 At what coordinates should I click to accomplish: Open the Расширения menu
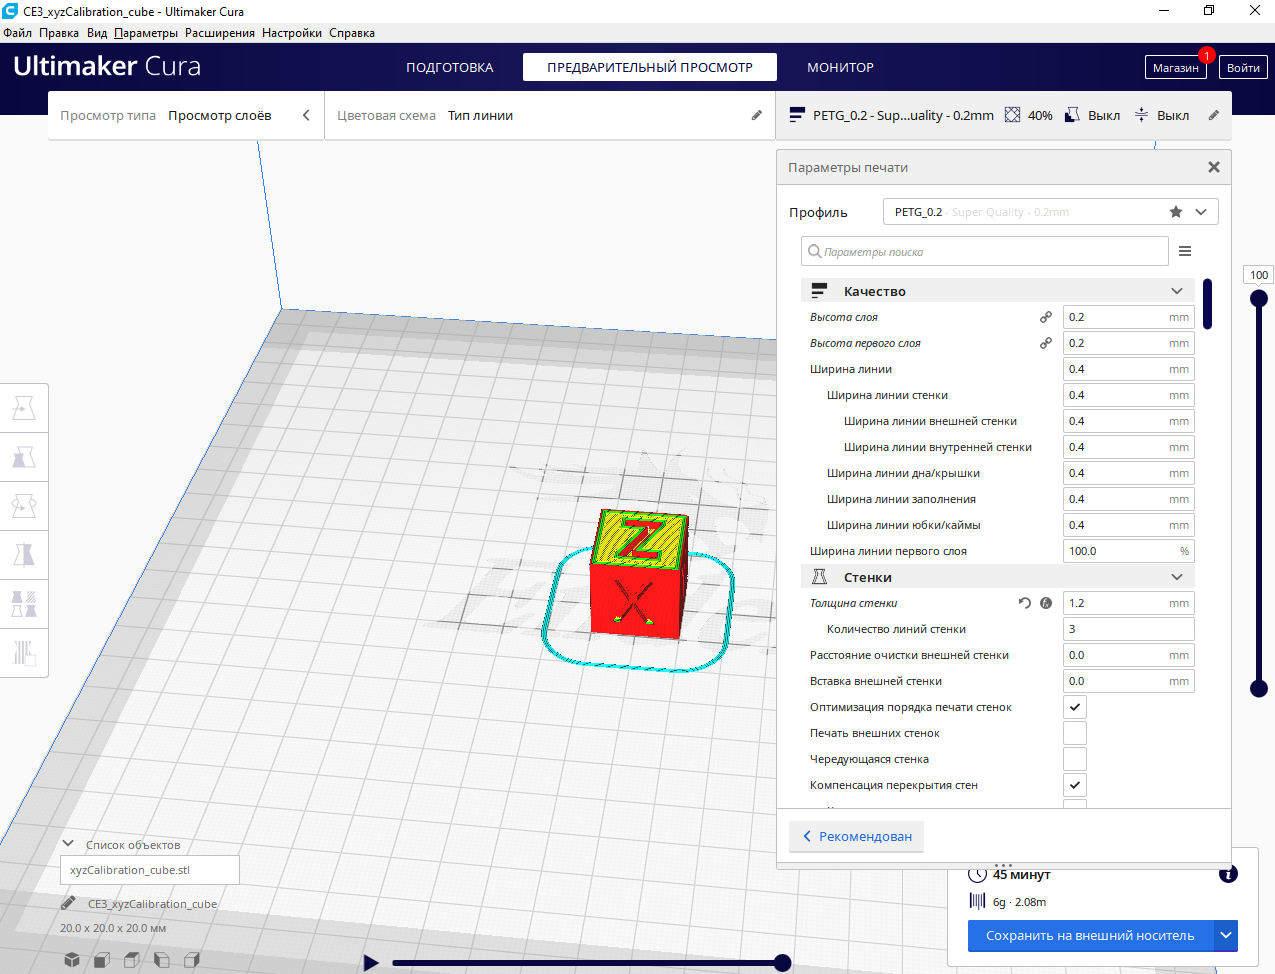coord(220,33)
